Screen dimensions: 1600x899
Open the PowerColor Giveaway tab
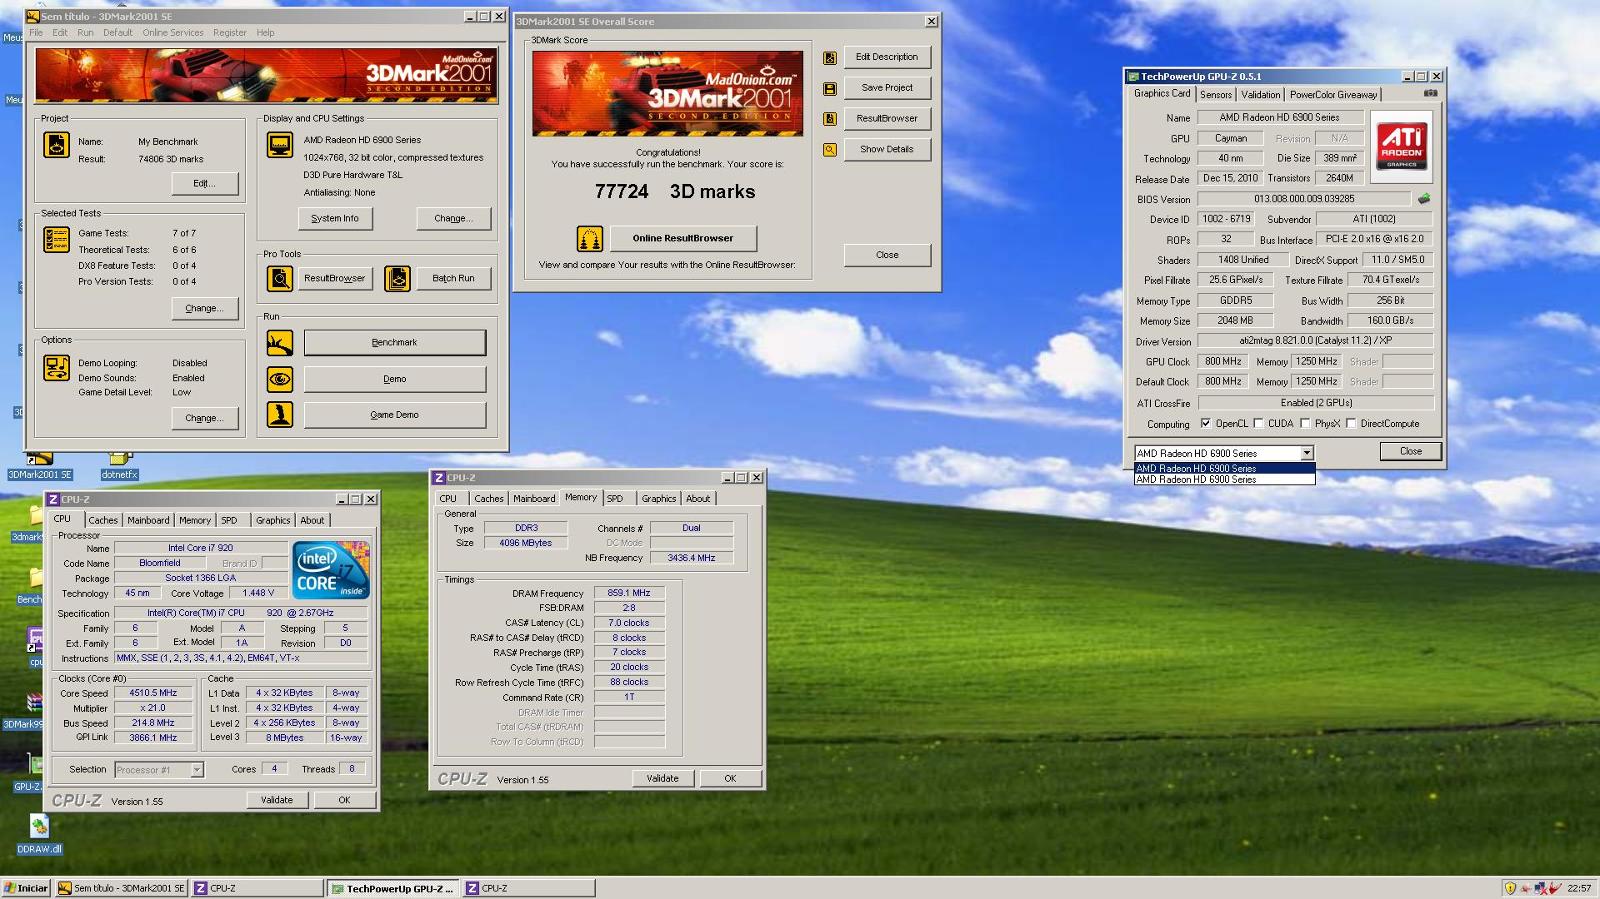[1333, 95]
